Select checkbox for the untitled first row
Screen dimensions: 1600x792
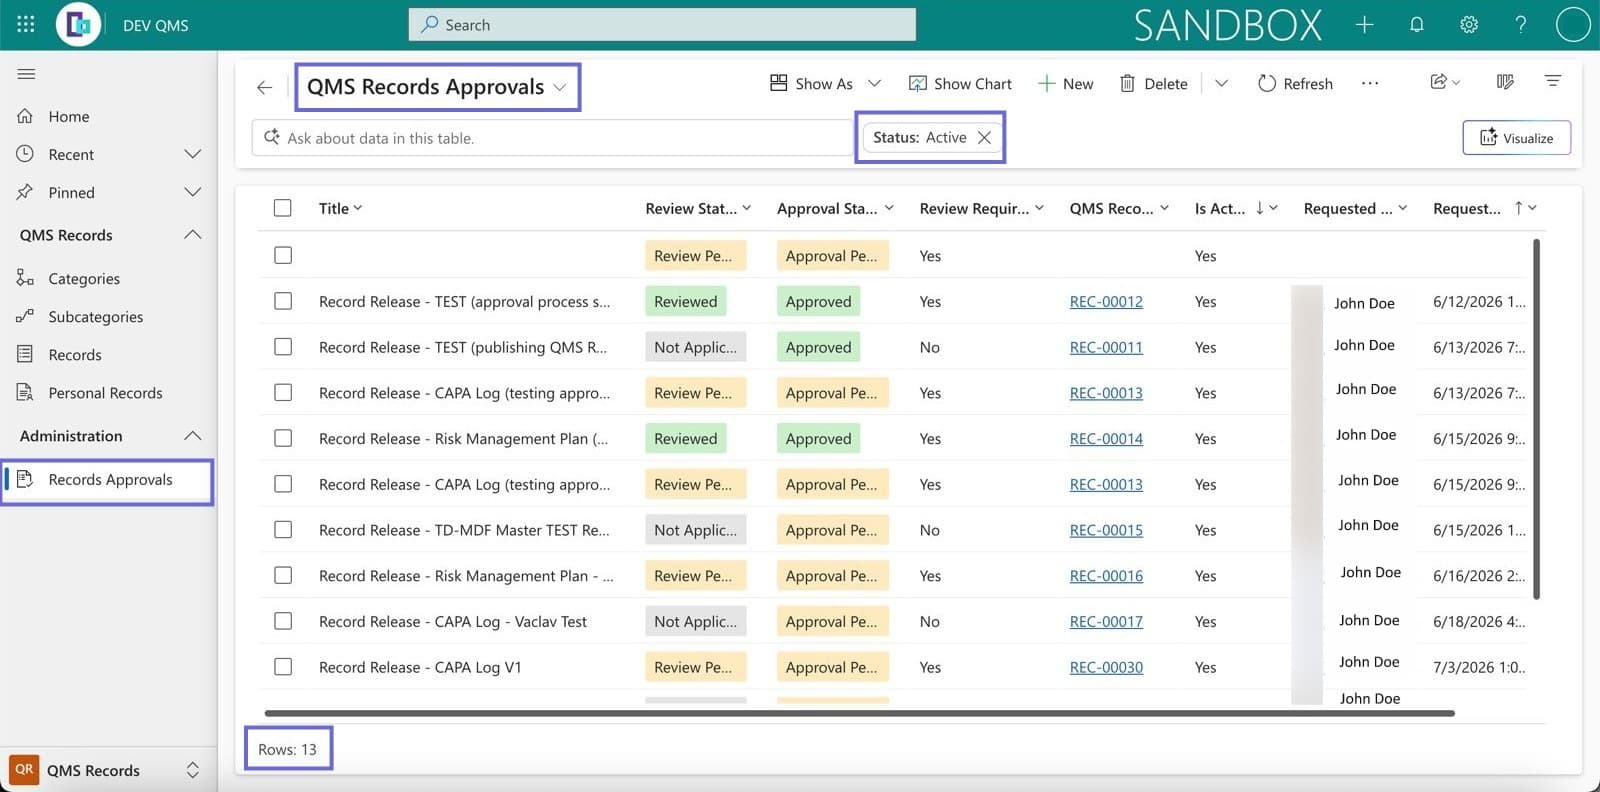coord(283,255)
